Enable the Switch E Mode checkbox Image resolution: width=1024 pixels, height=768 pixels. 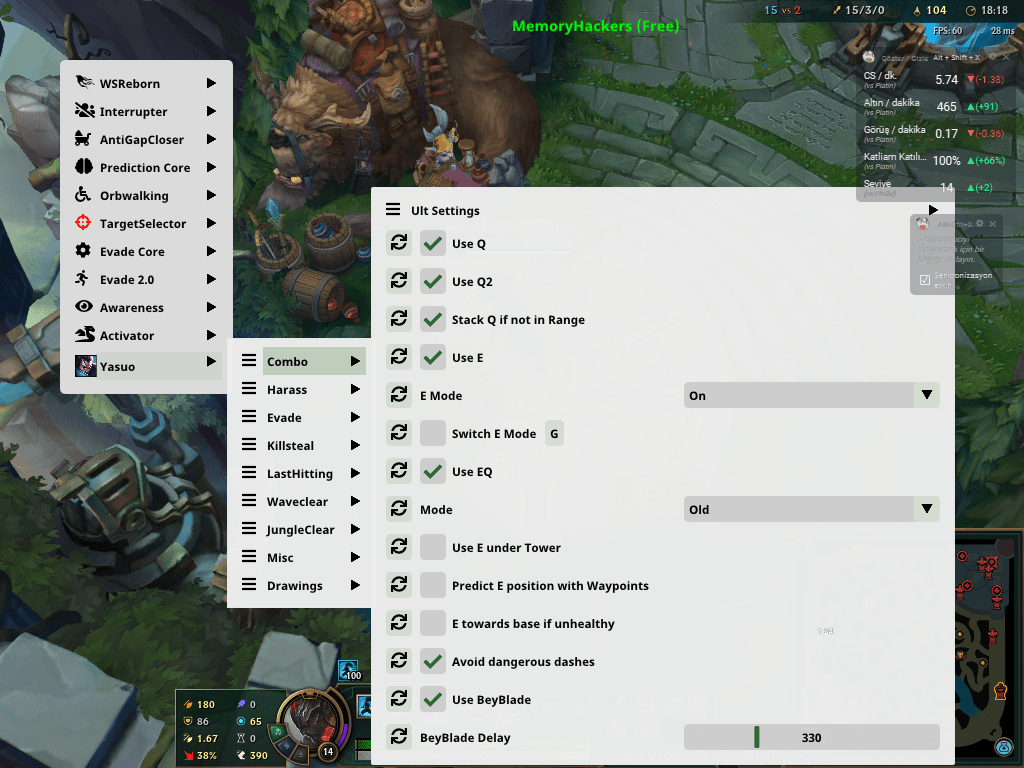click(432, 433)
